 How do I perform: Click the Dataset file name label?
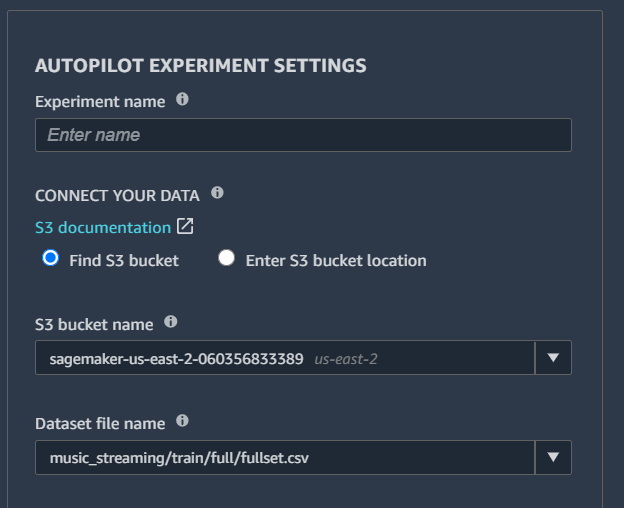[x=100, y=424]
